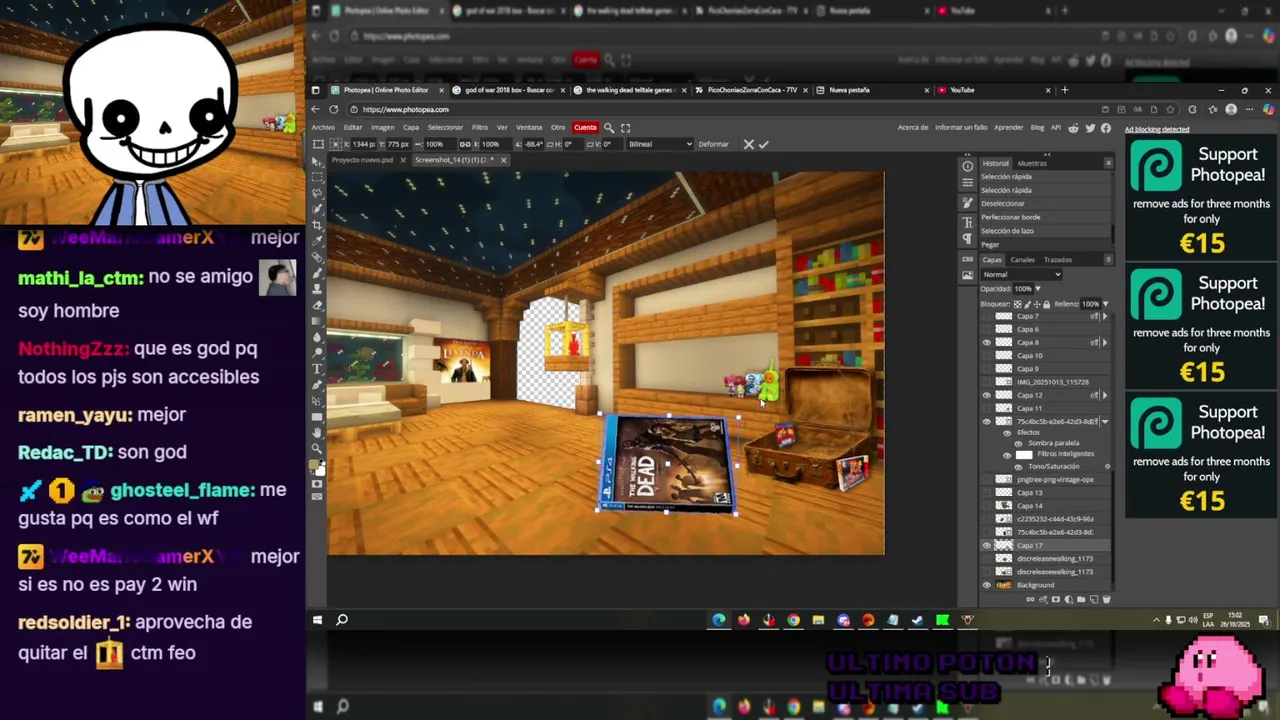Toggle visibility of Capa 17 layer

986,545
